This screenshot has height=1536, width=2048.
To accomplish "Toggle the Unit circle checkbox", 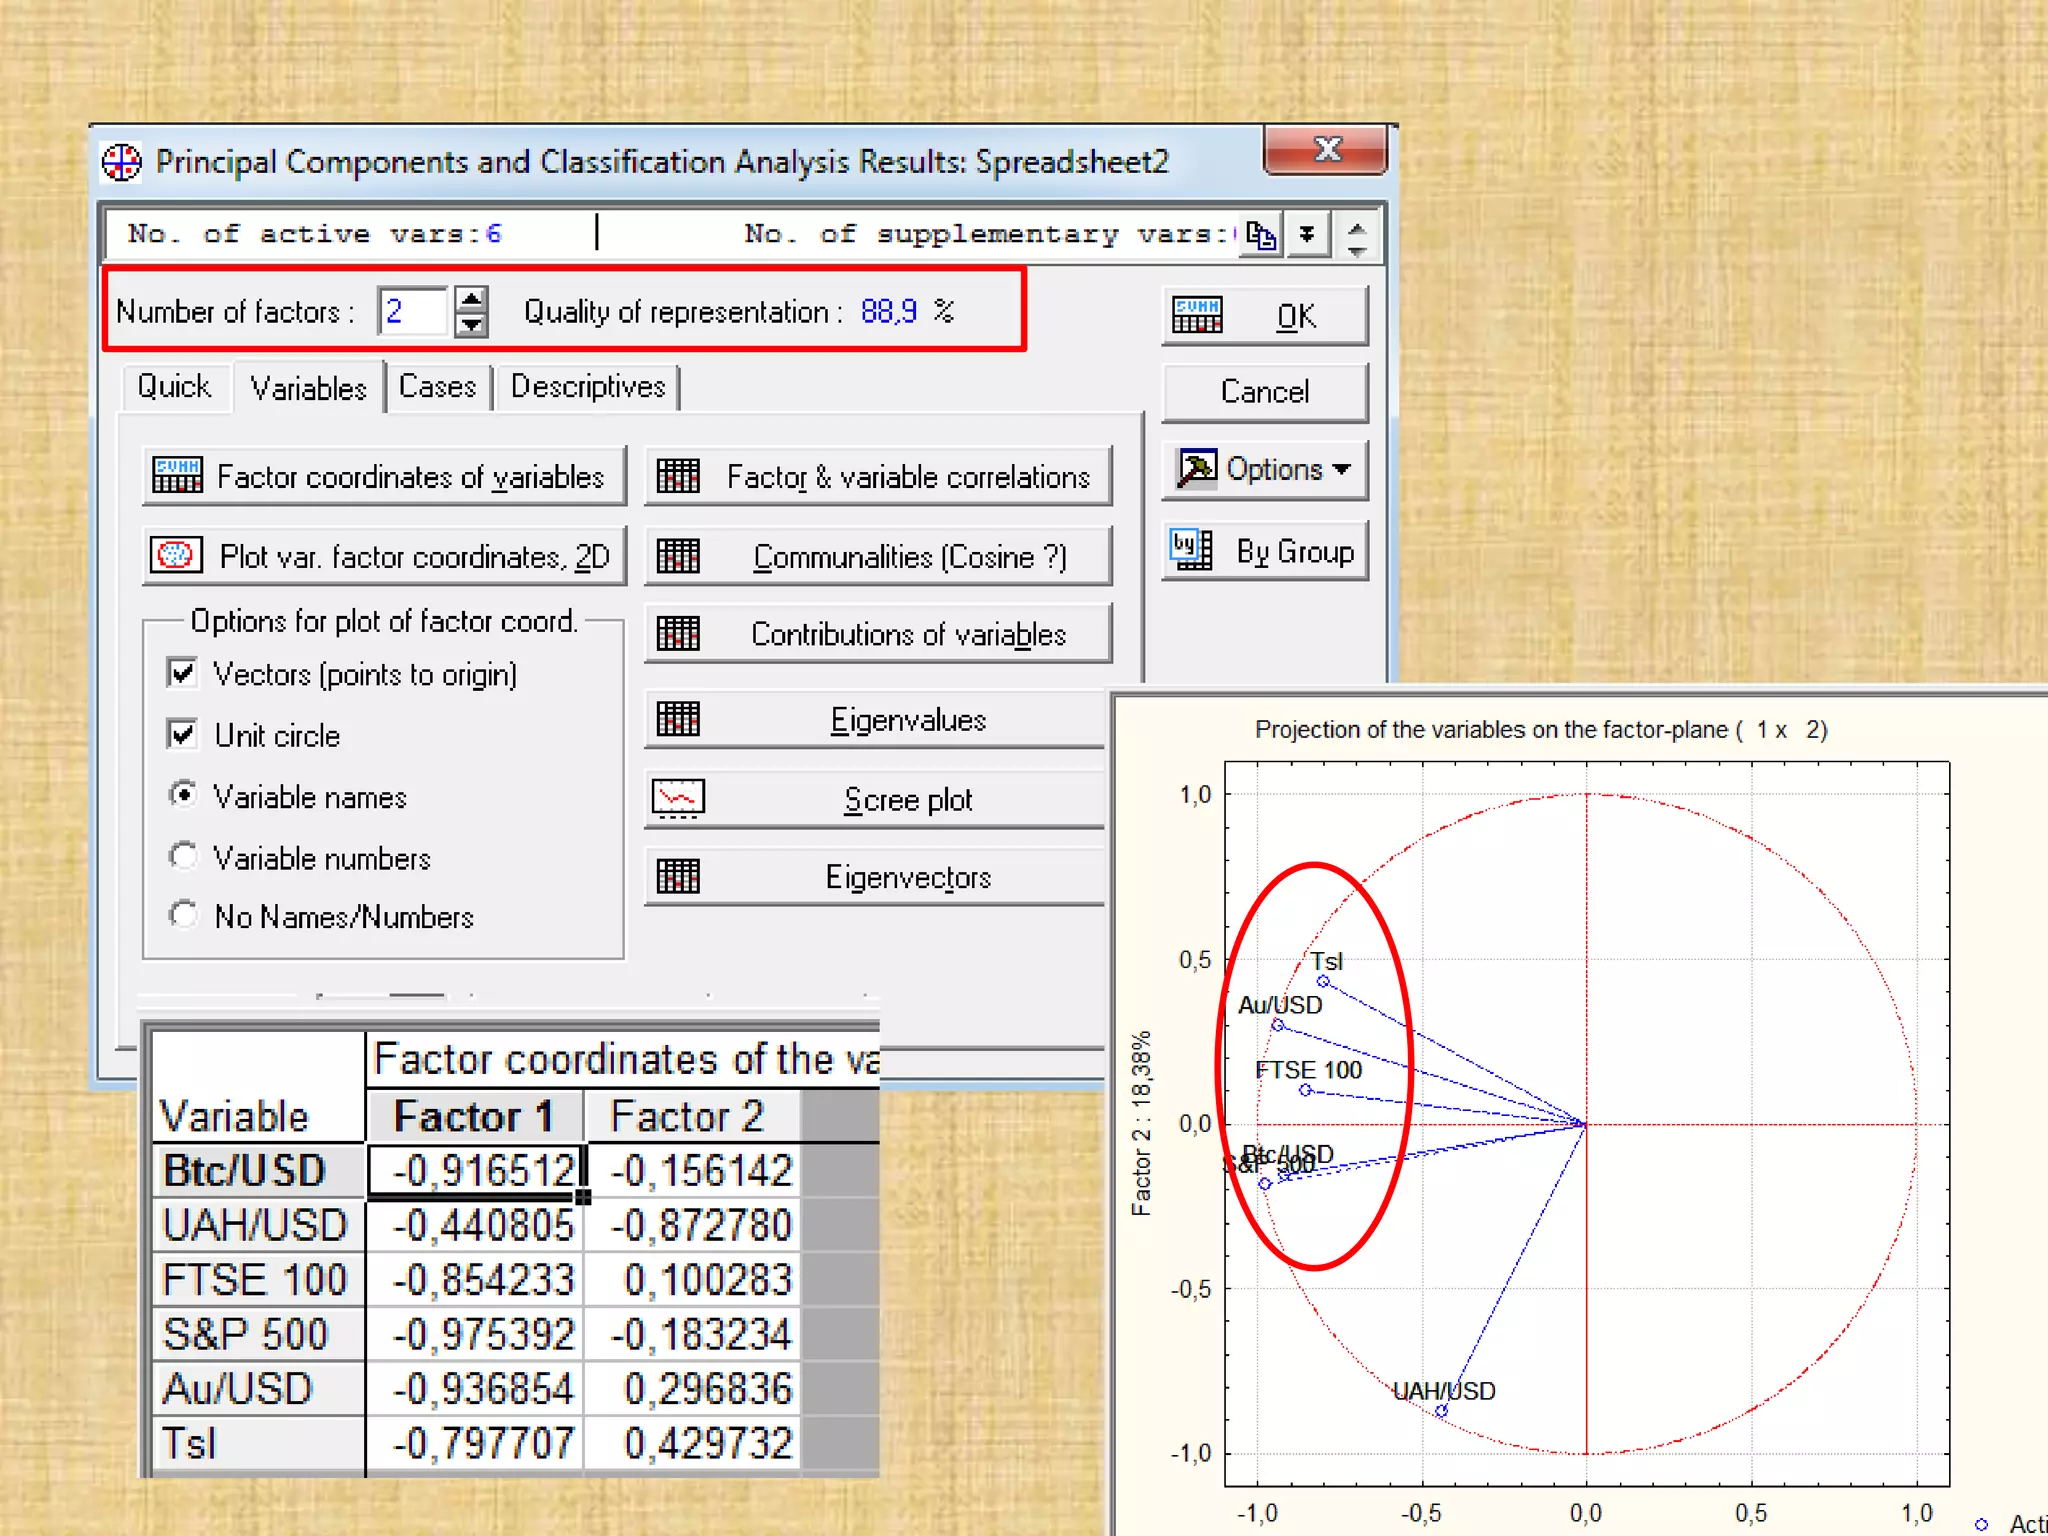I will [182, 735].
